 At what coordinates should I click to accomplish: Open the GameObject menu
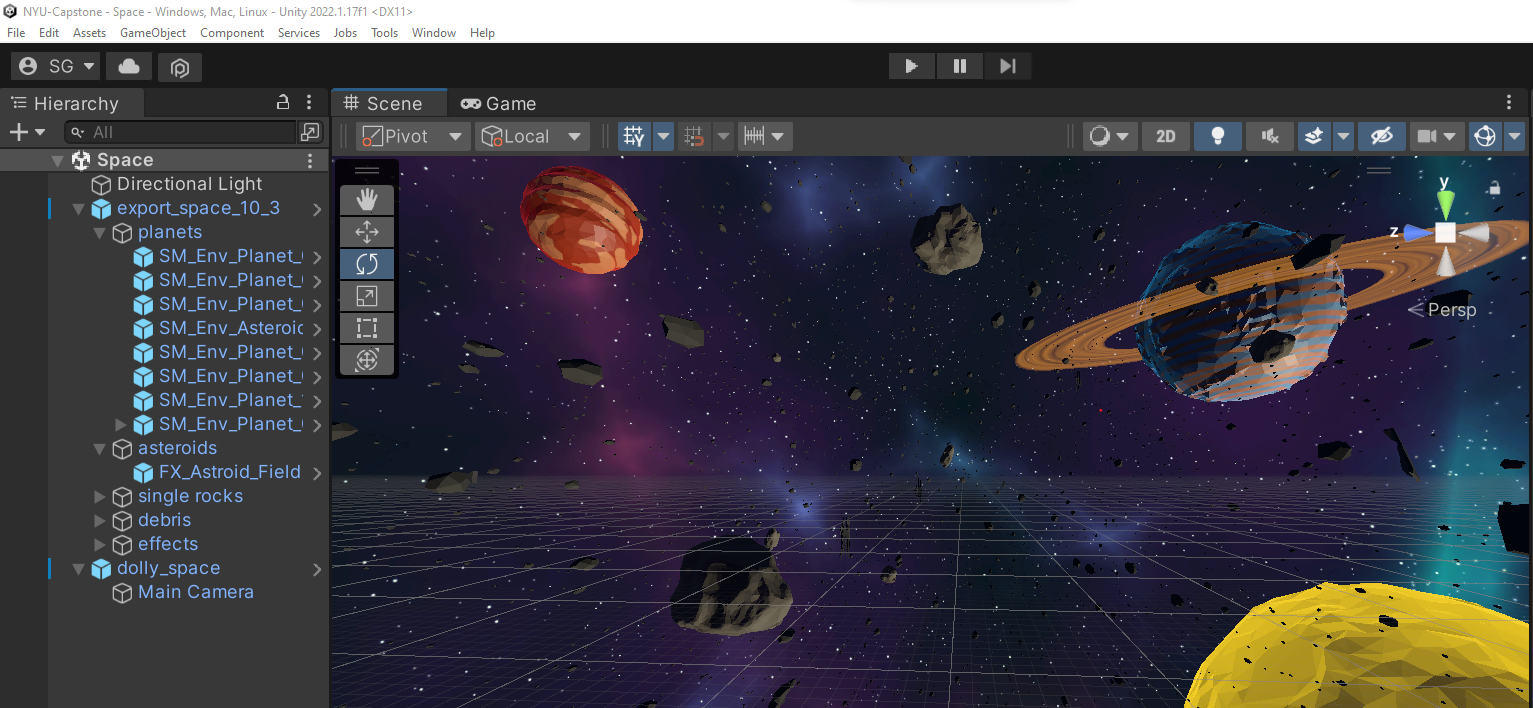coord(153,33)
